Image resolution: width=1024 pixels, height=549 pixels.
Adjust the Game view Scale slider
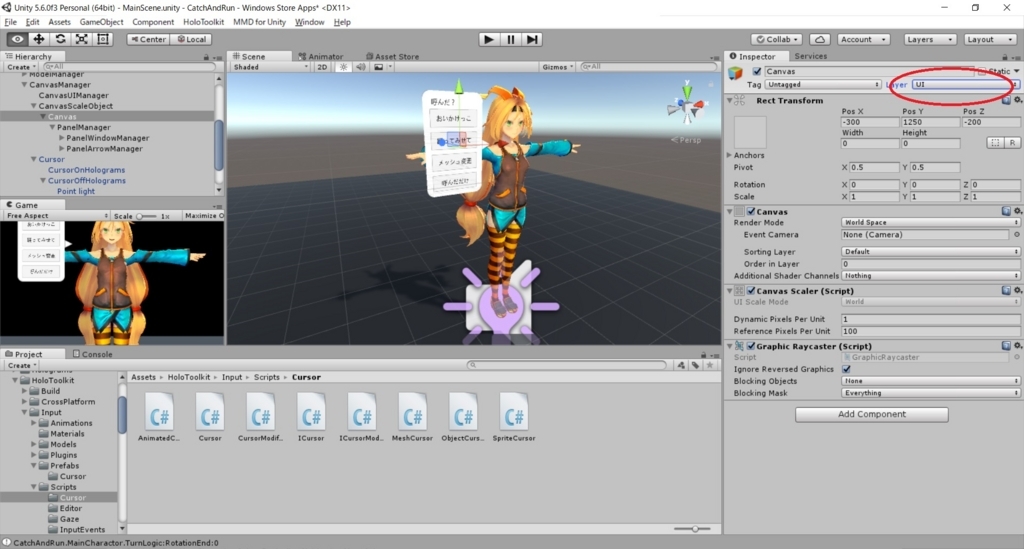[146, 216]
